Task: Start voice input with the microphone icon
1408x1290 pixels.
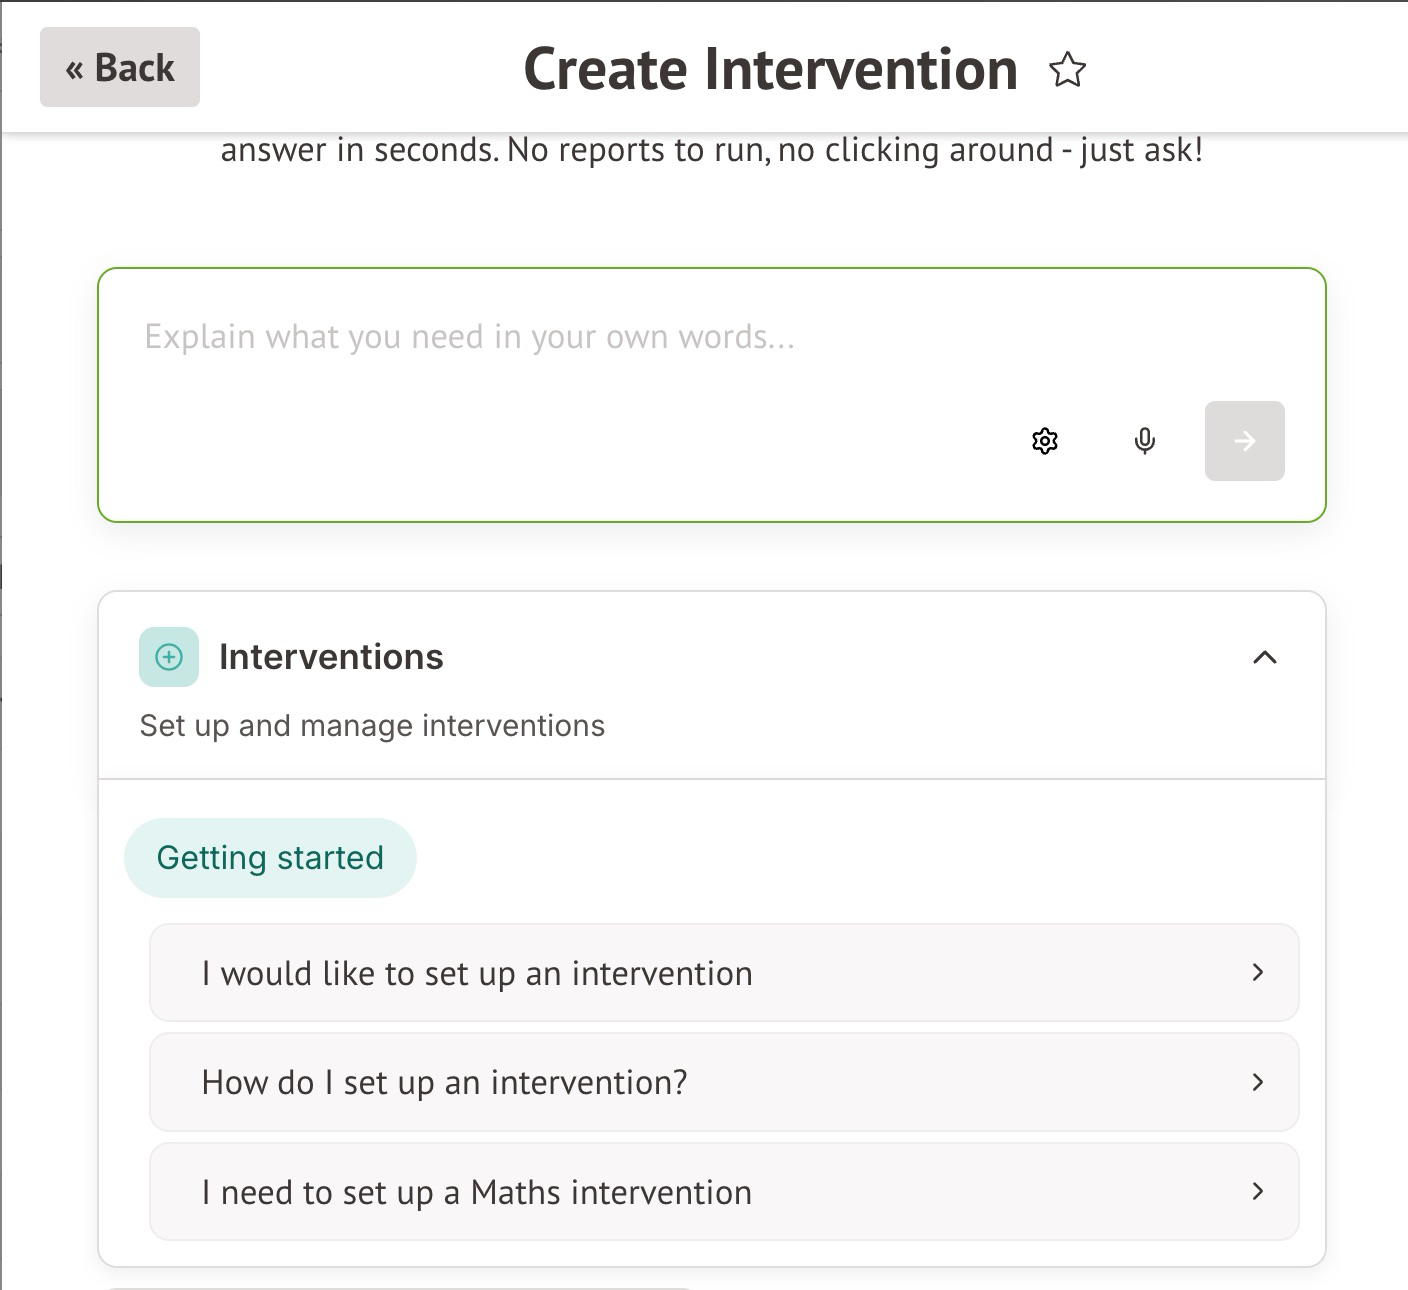Action: [1145, 441]
